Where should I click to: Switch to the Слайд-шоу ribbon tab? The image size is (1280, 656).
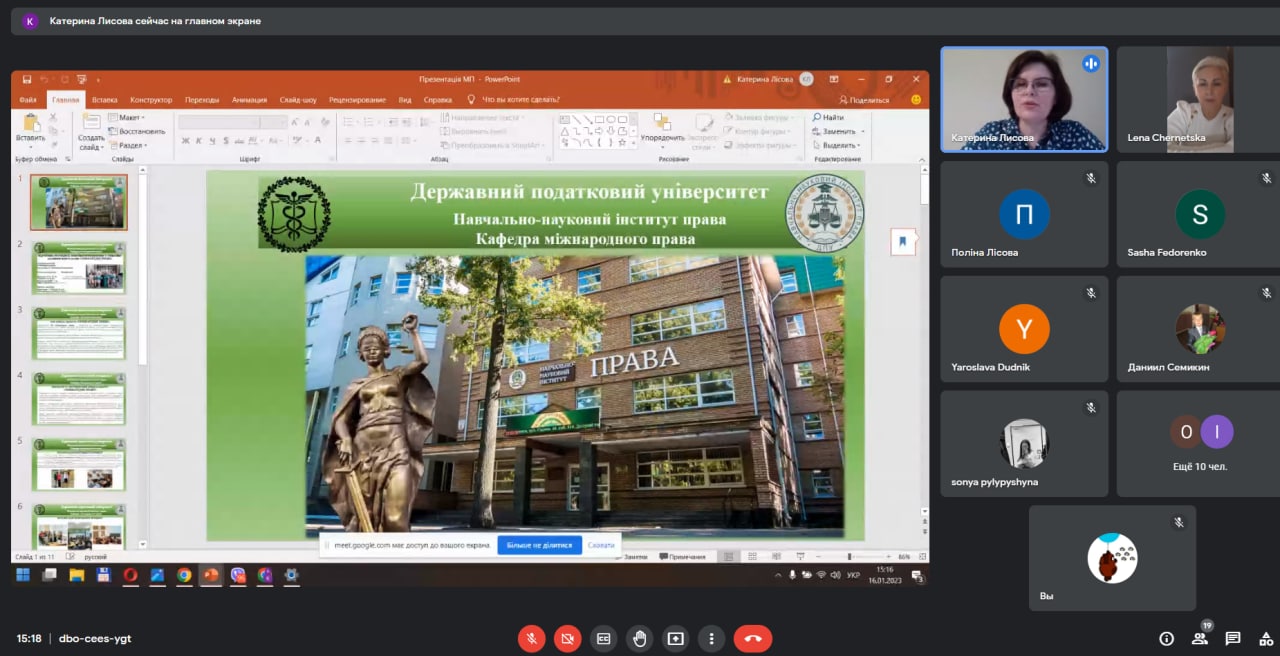point(298,100)
